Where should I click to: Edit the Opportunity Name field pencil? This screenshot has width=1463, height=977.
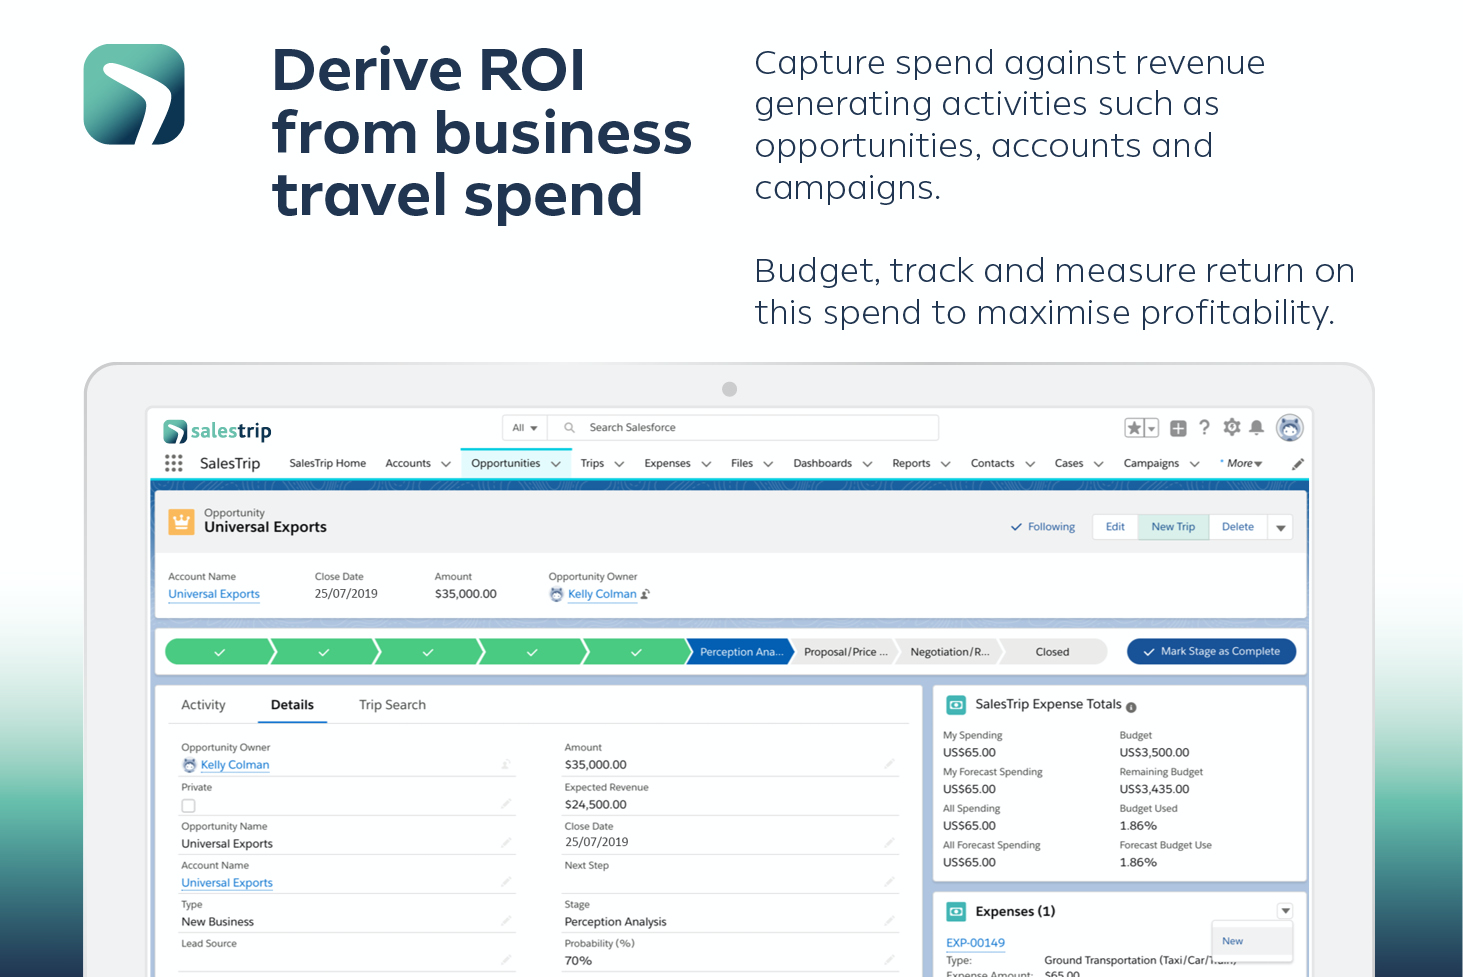tap(506, 843)
